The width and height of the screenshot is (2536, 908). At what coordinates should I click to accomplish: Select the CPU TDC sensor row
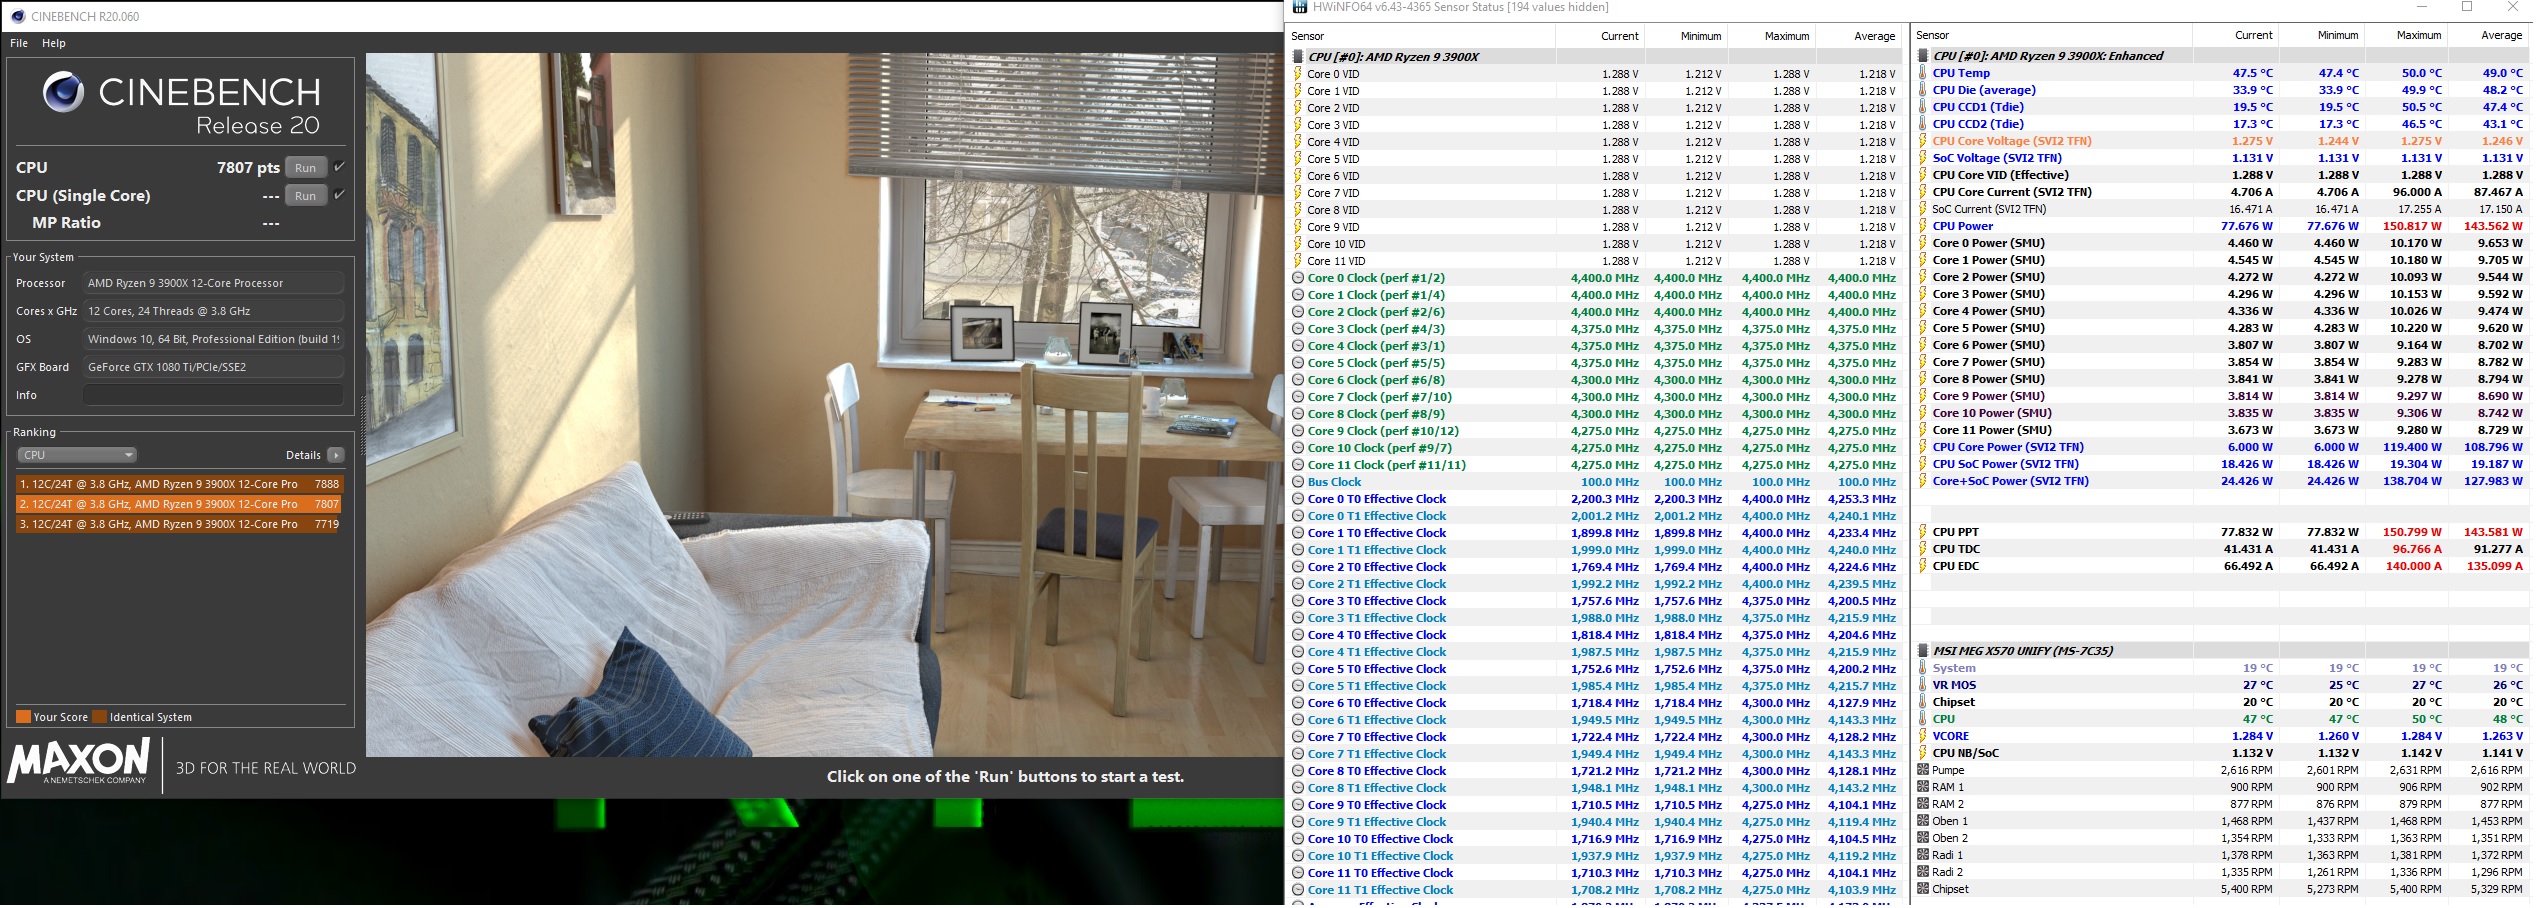(x=2221, y=549)
